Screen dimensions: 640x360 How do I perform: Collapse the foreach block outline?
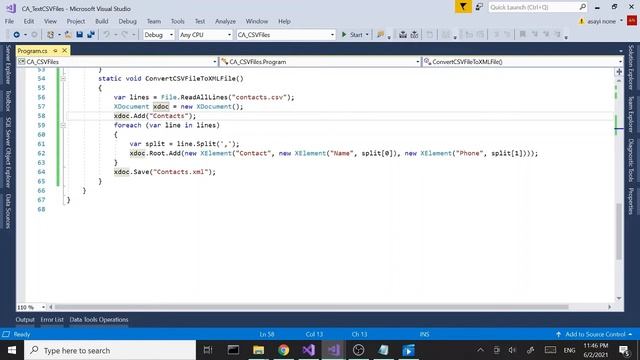63,125
